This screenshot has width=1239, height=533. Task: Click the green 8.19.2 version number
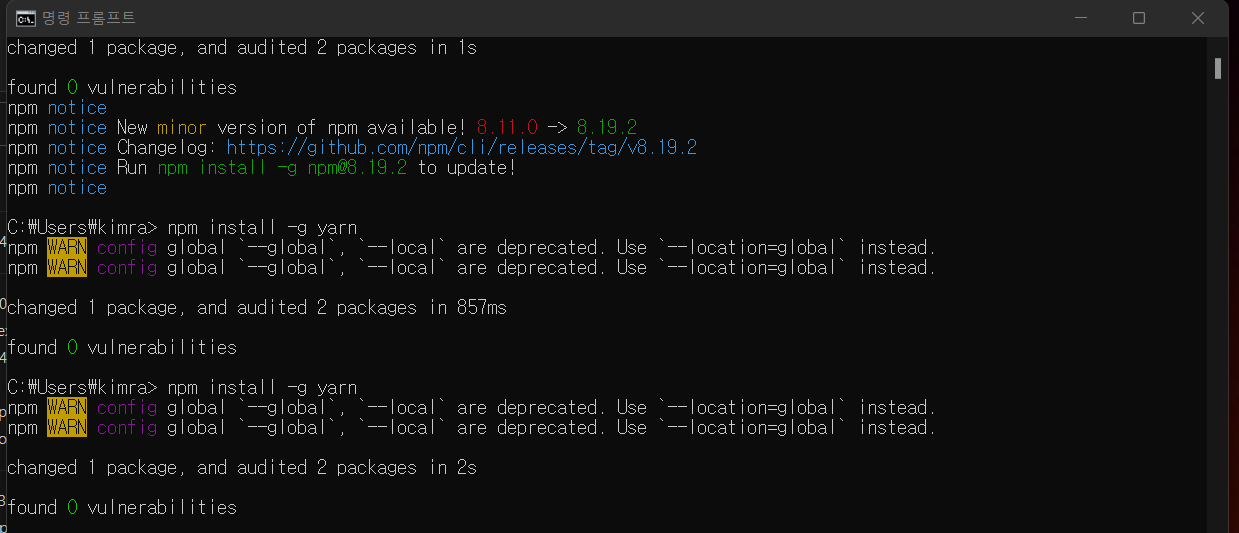pos(606,128)
